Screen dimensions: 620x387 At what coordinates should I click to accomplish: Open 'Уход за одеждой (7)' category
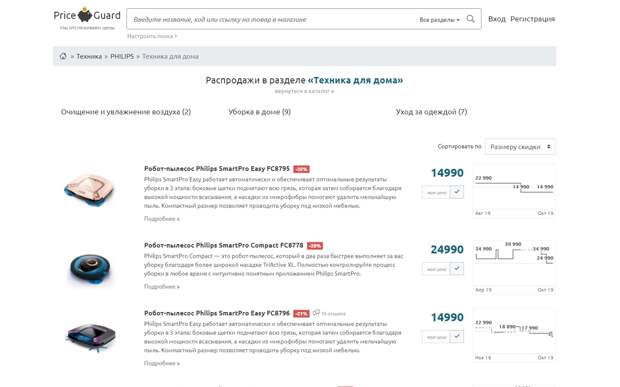(431, 112)
